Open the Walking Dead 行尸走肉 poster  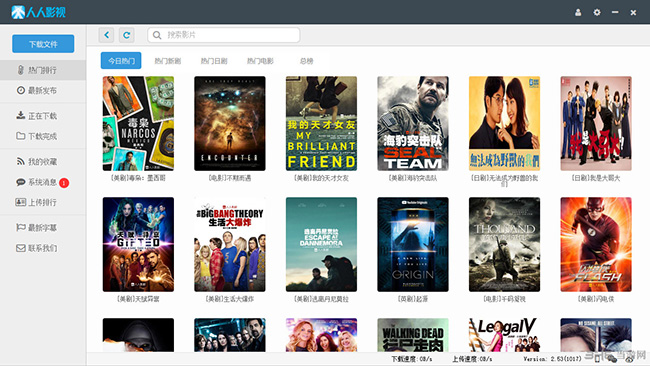pos(413,335)
